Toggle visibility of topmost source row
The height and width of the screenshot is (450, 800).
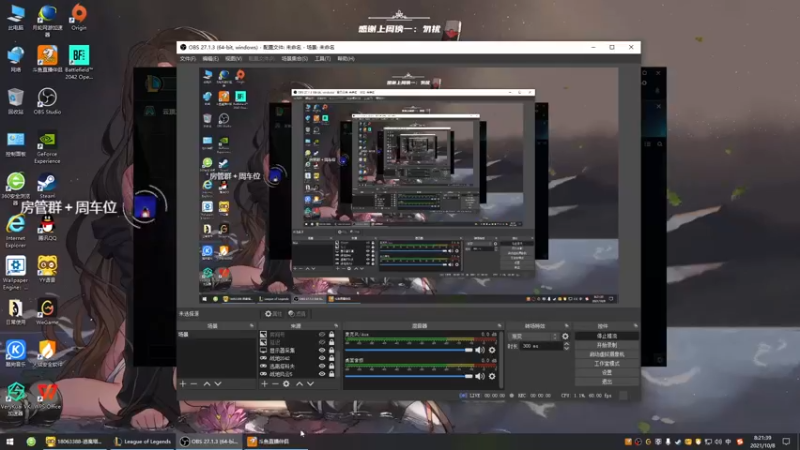322,335
